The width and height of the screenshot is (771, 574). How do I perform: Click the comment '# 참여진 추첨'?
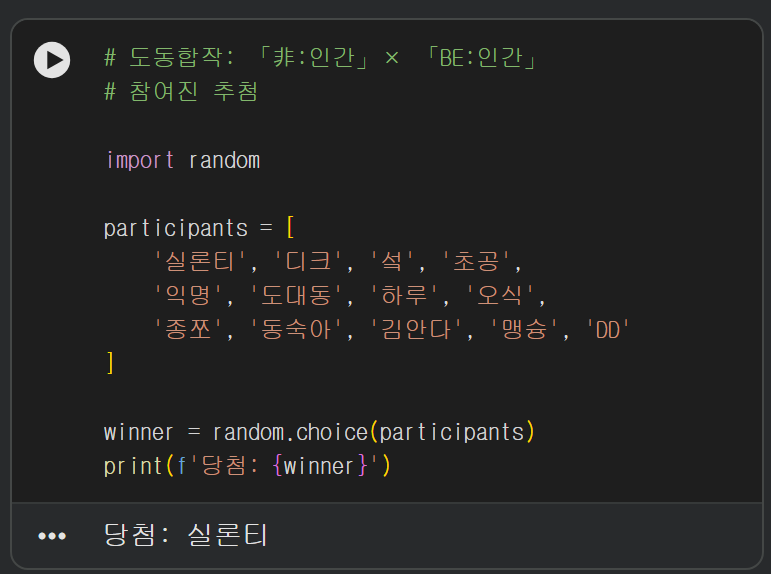click(181, 92)
